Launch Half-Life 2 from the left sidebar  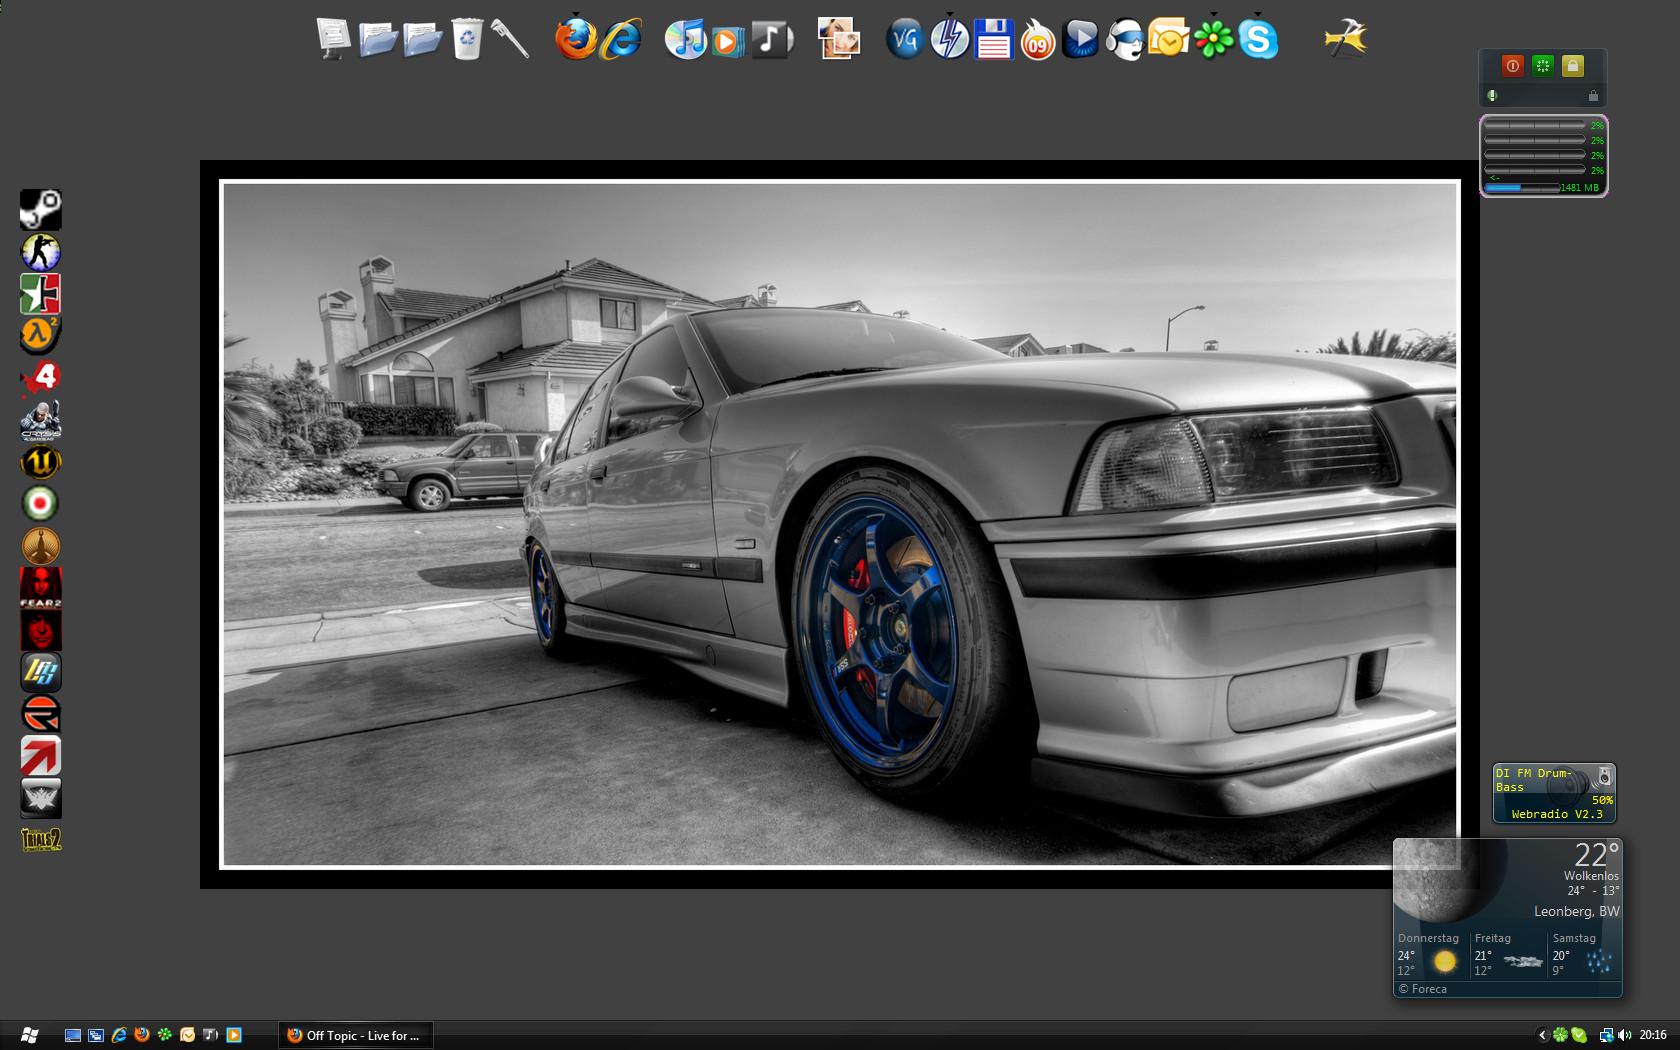[41, 336]
